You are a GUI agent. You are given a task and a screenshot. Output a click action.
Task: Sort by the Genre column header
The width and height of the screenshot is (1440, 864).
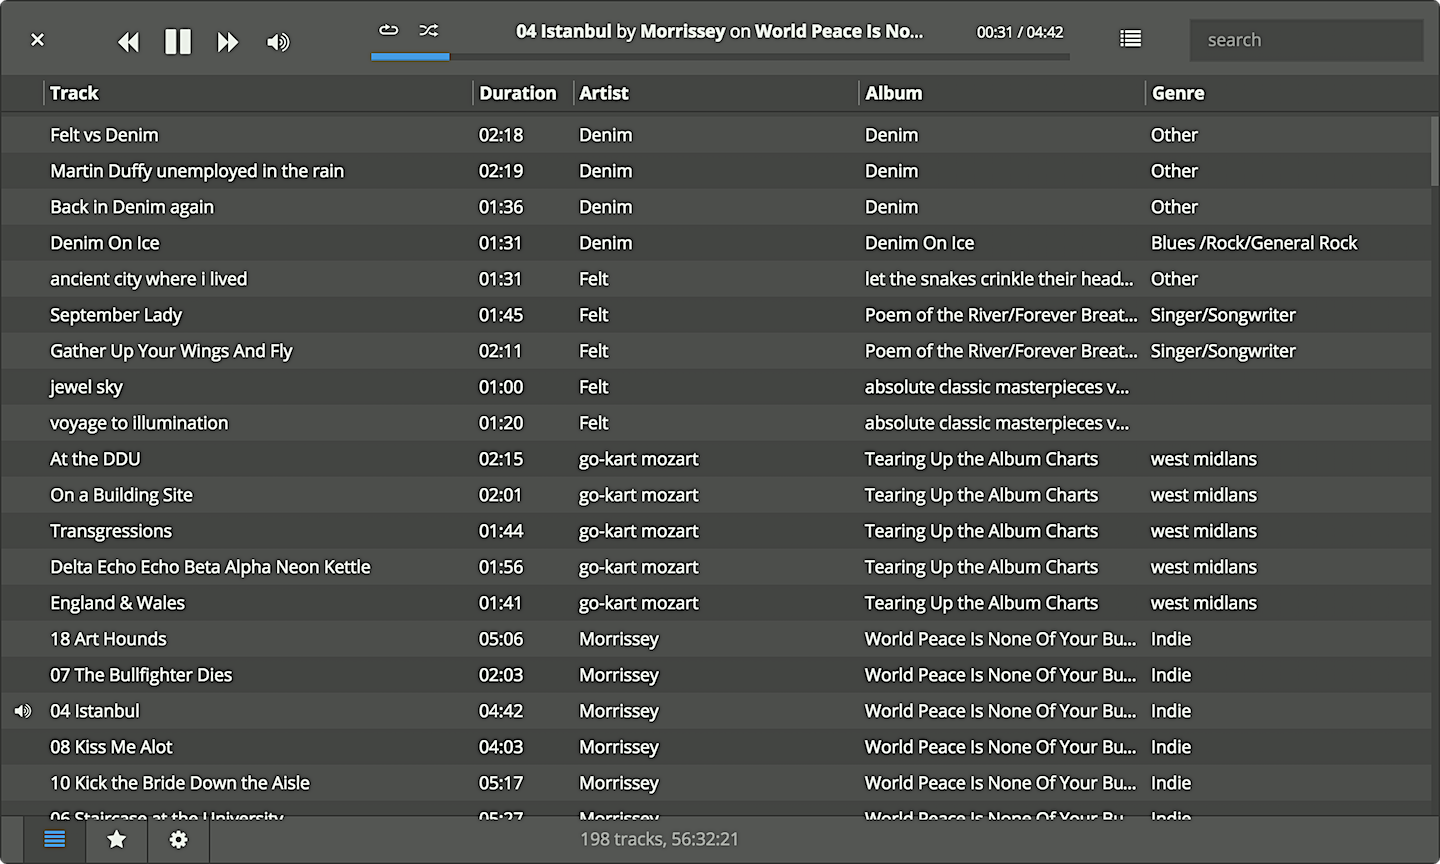tap(1178, 93)
